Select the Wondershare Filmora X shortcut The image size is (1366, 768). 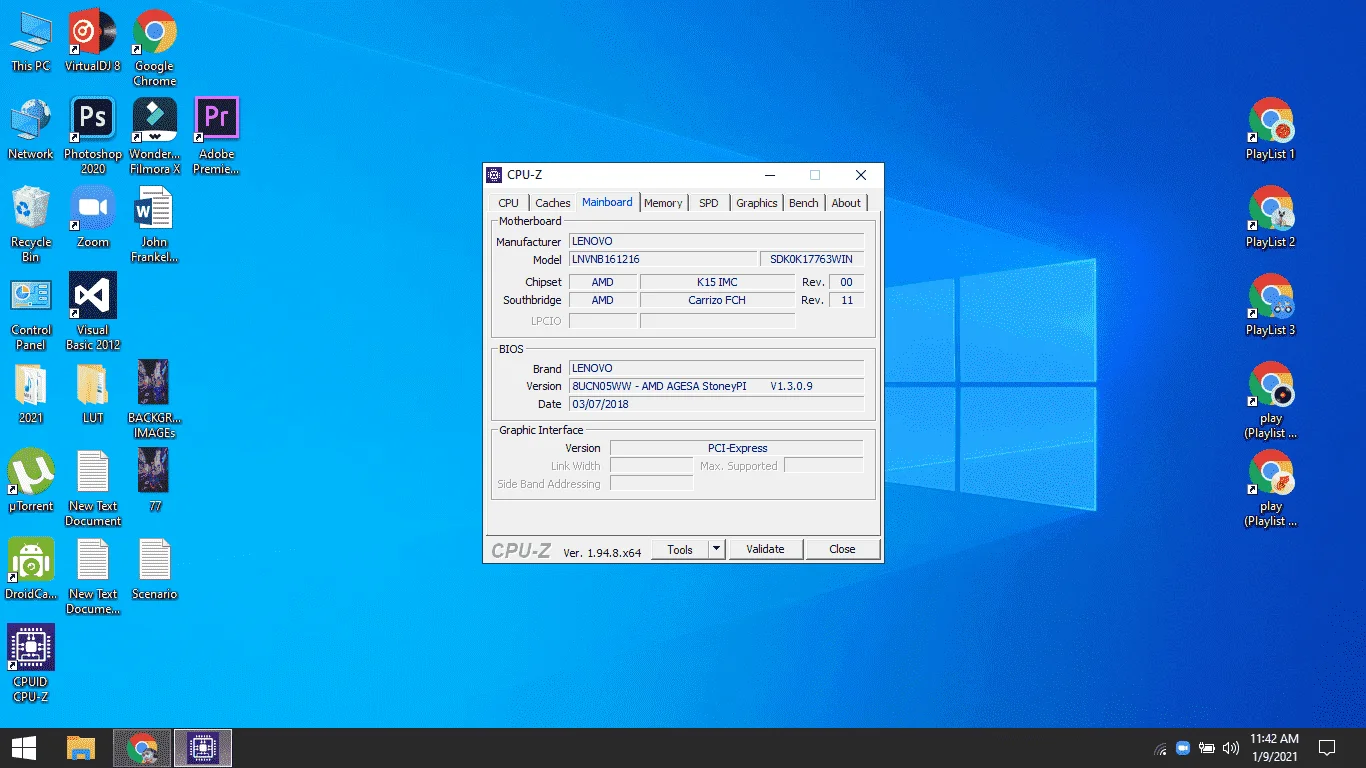tap(155, 137)
